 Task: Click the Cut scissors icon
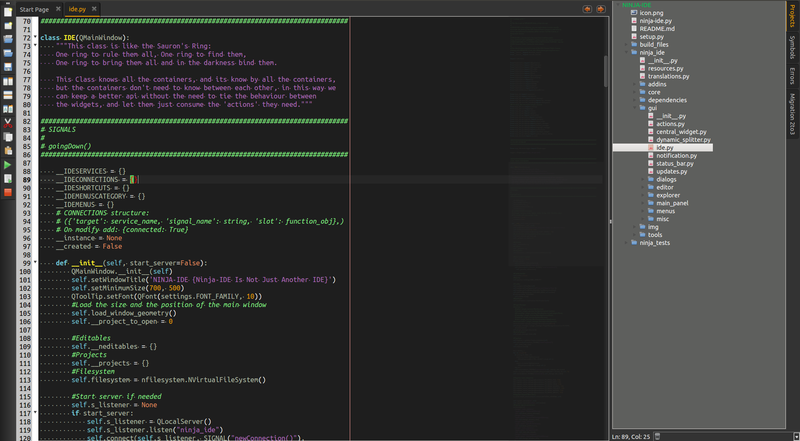[8, 122]
